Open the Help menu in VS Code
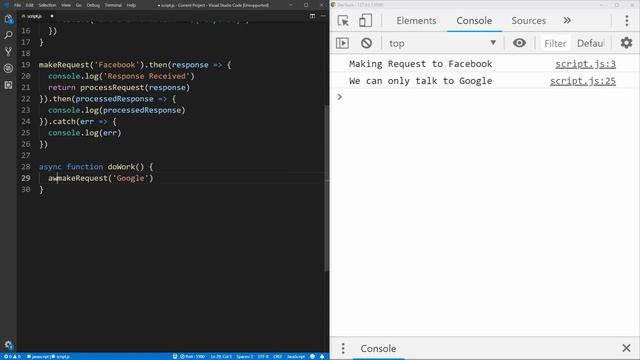Screen dimensions: 640x360 point(131,5)
